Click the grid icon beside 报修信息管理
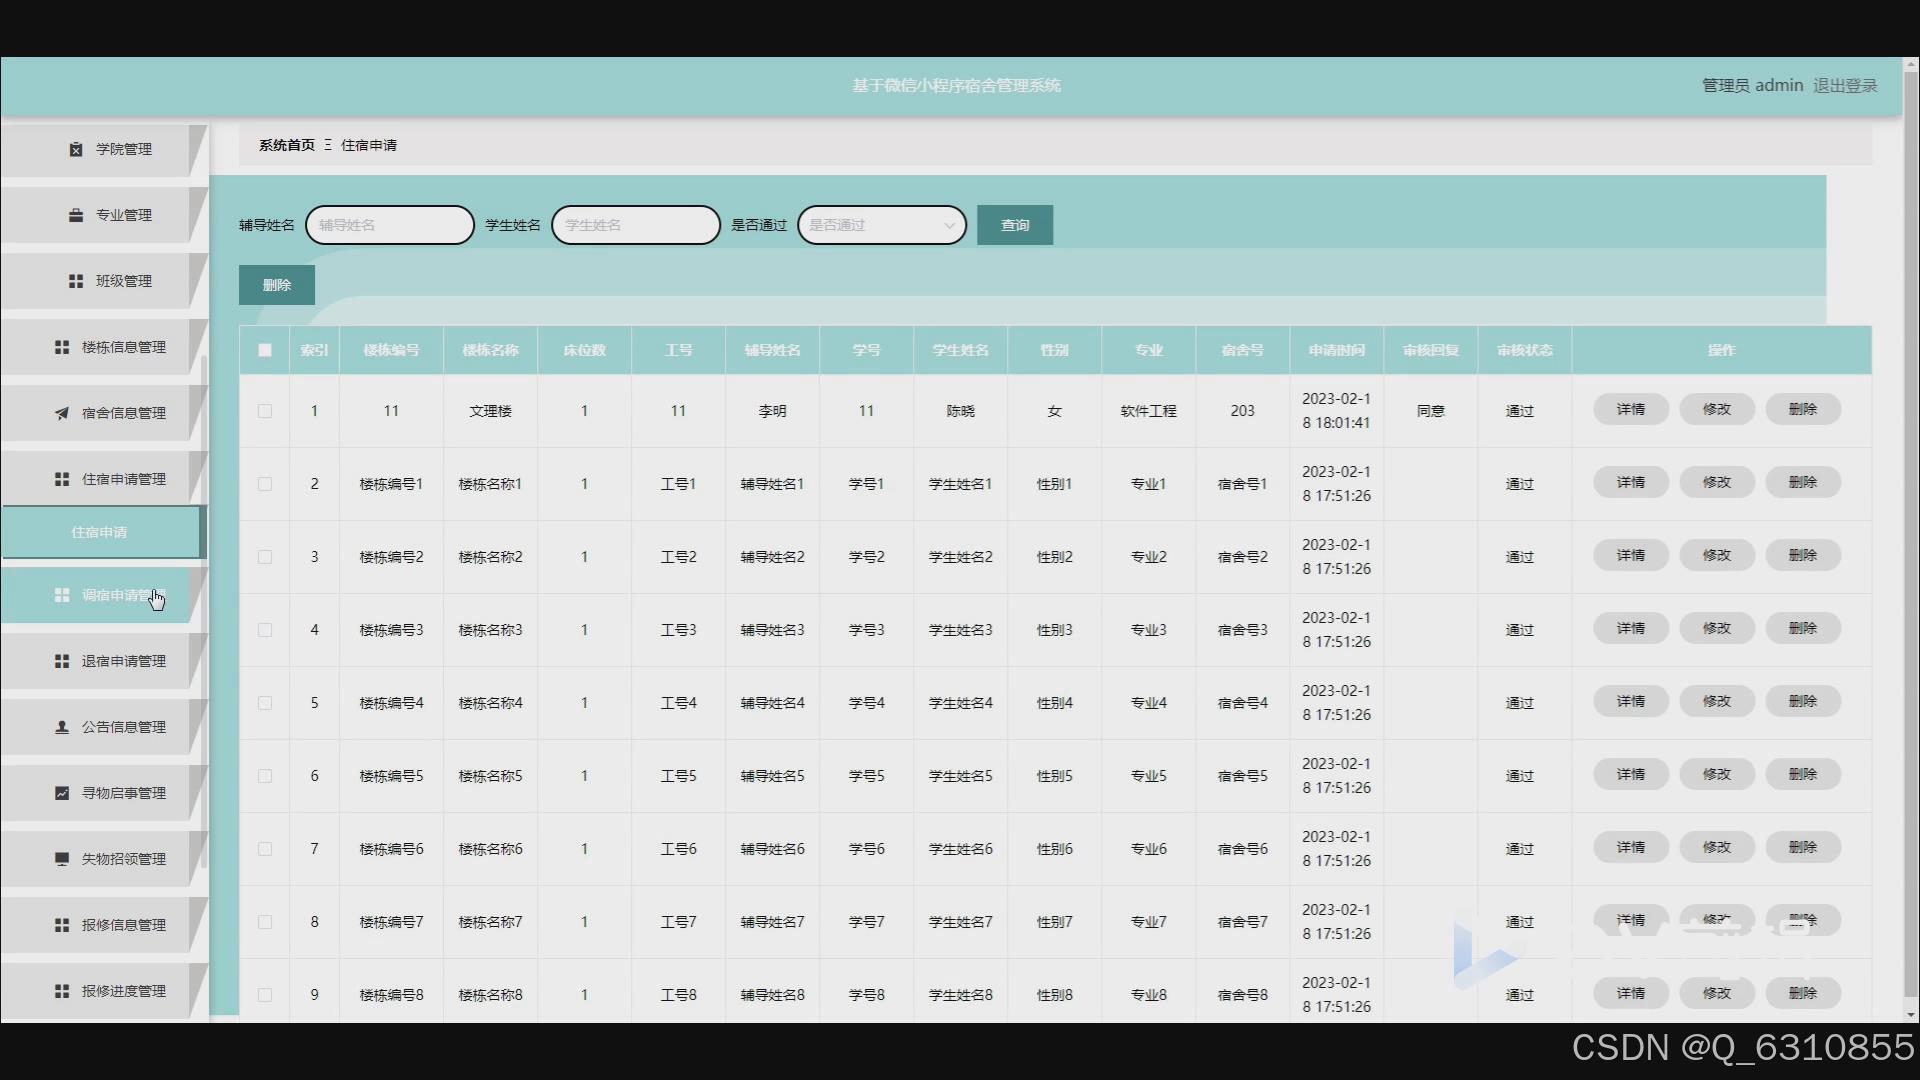 (62, 925)
